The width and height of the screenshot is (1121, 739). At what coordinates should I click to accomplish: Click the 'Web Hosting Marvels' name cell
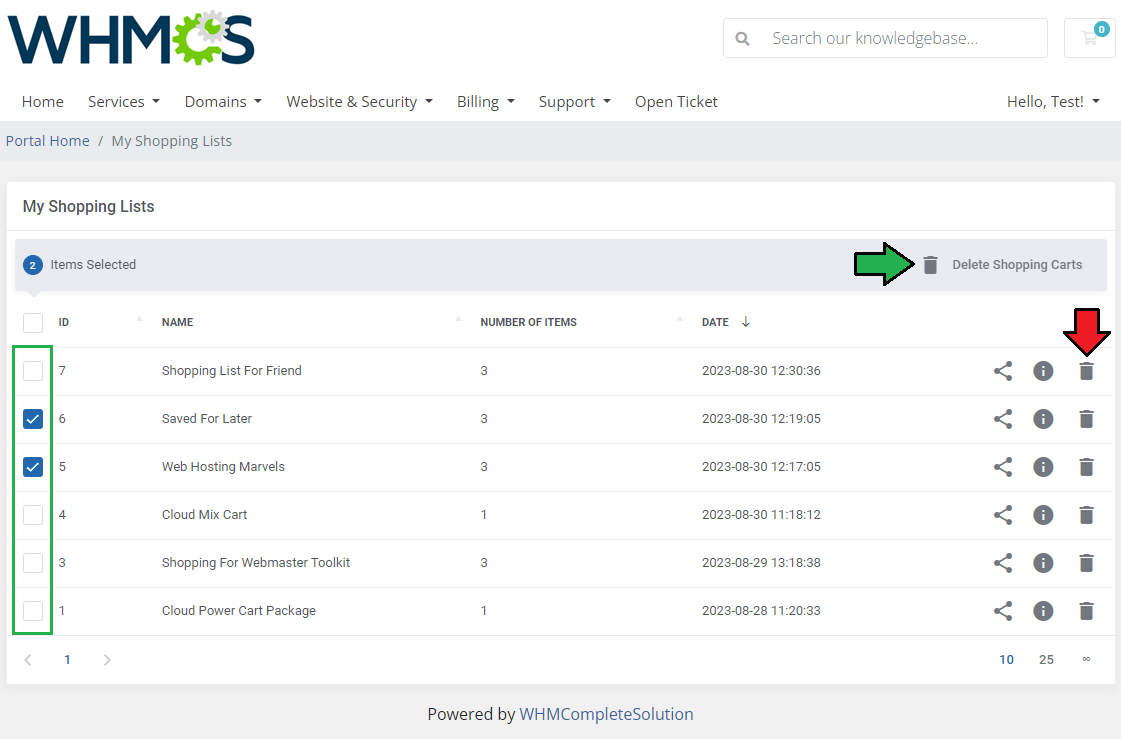pyautogui.click(x=223, y=467)
